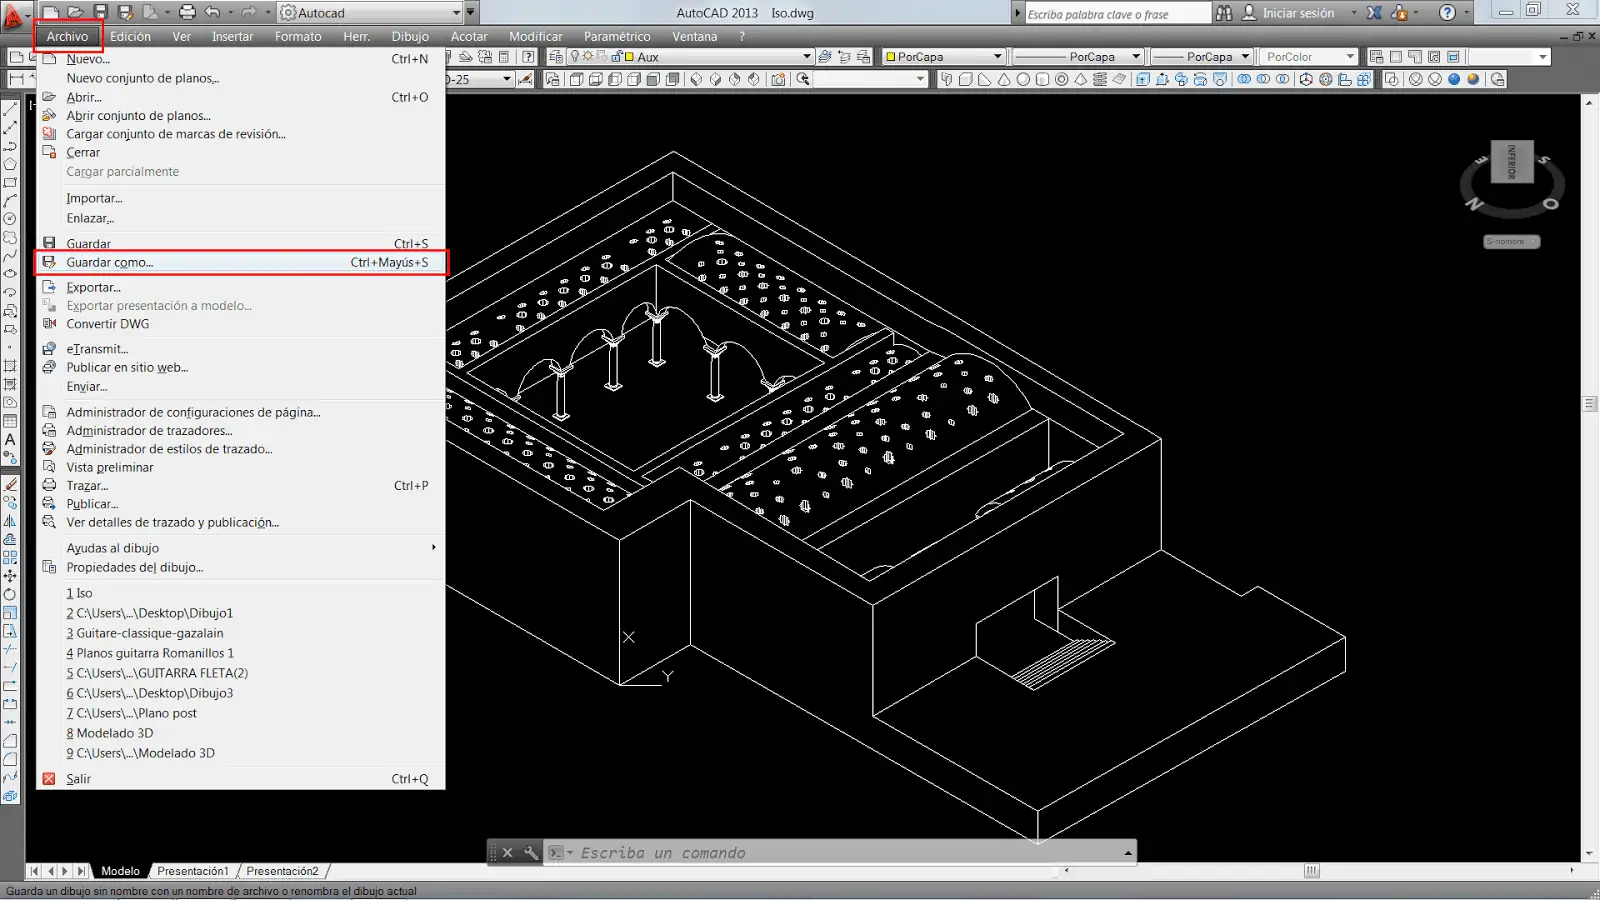Image resolution: width=1600 pixels, height=900 pixels.
Task: Click the customize wrench icon in command line
Action: click(531, 853)
